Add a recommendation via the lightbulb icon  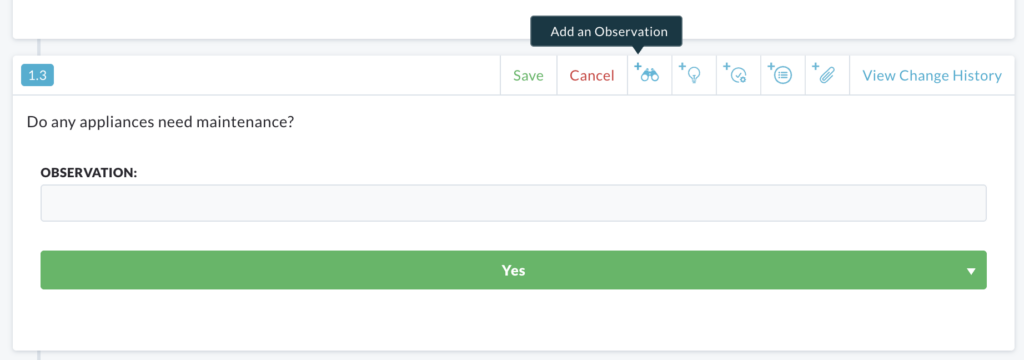694,75
